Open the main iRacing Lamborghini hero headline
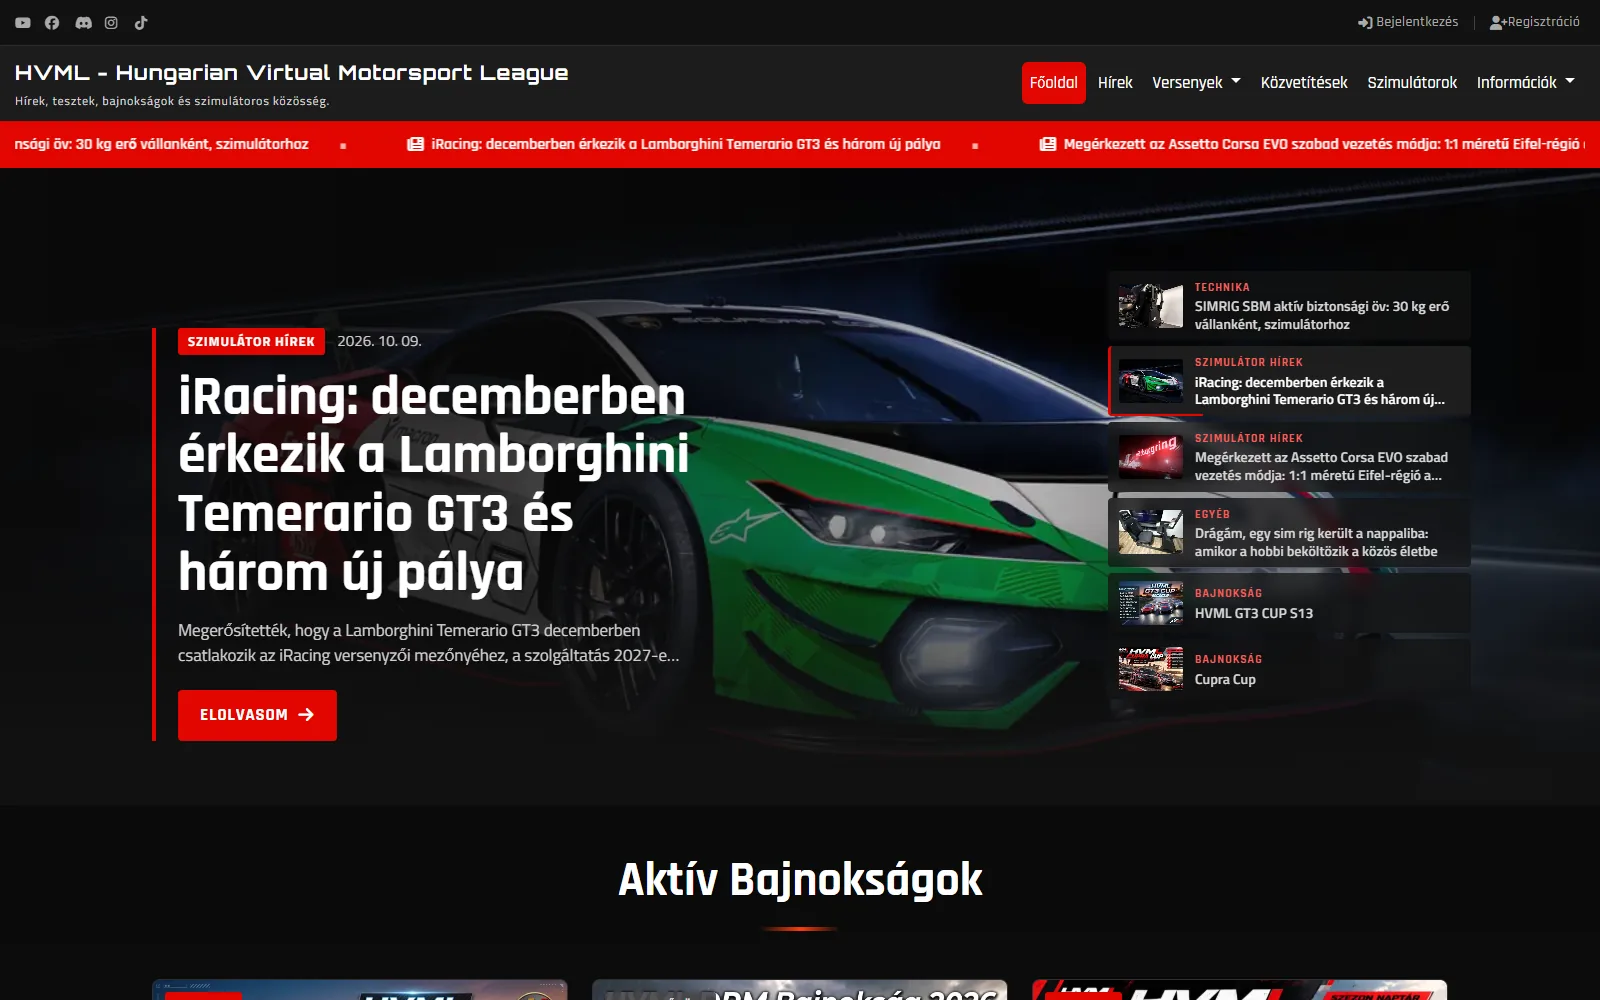1600x1000 pixels. click(x=434, y=484)
